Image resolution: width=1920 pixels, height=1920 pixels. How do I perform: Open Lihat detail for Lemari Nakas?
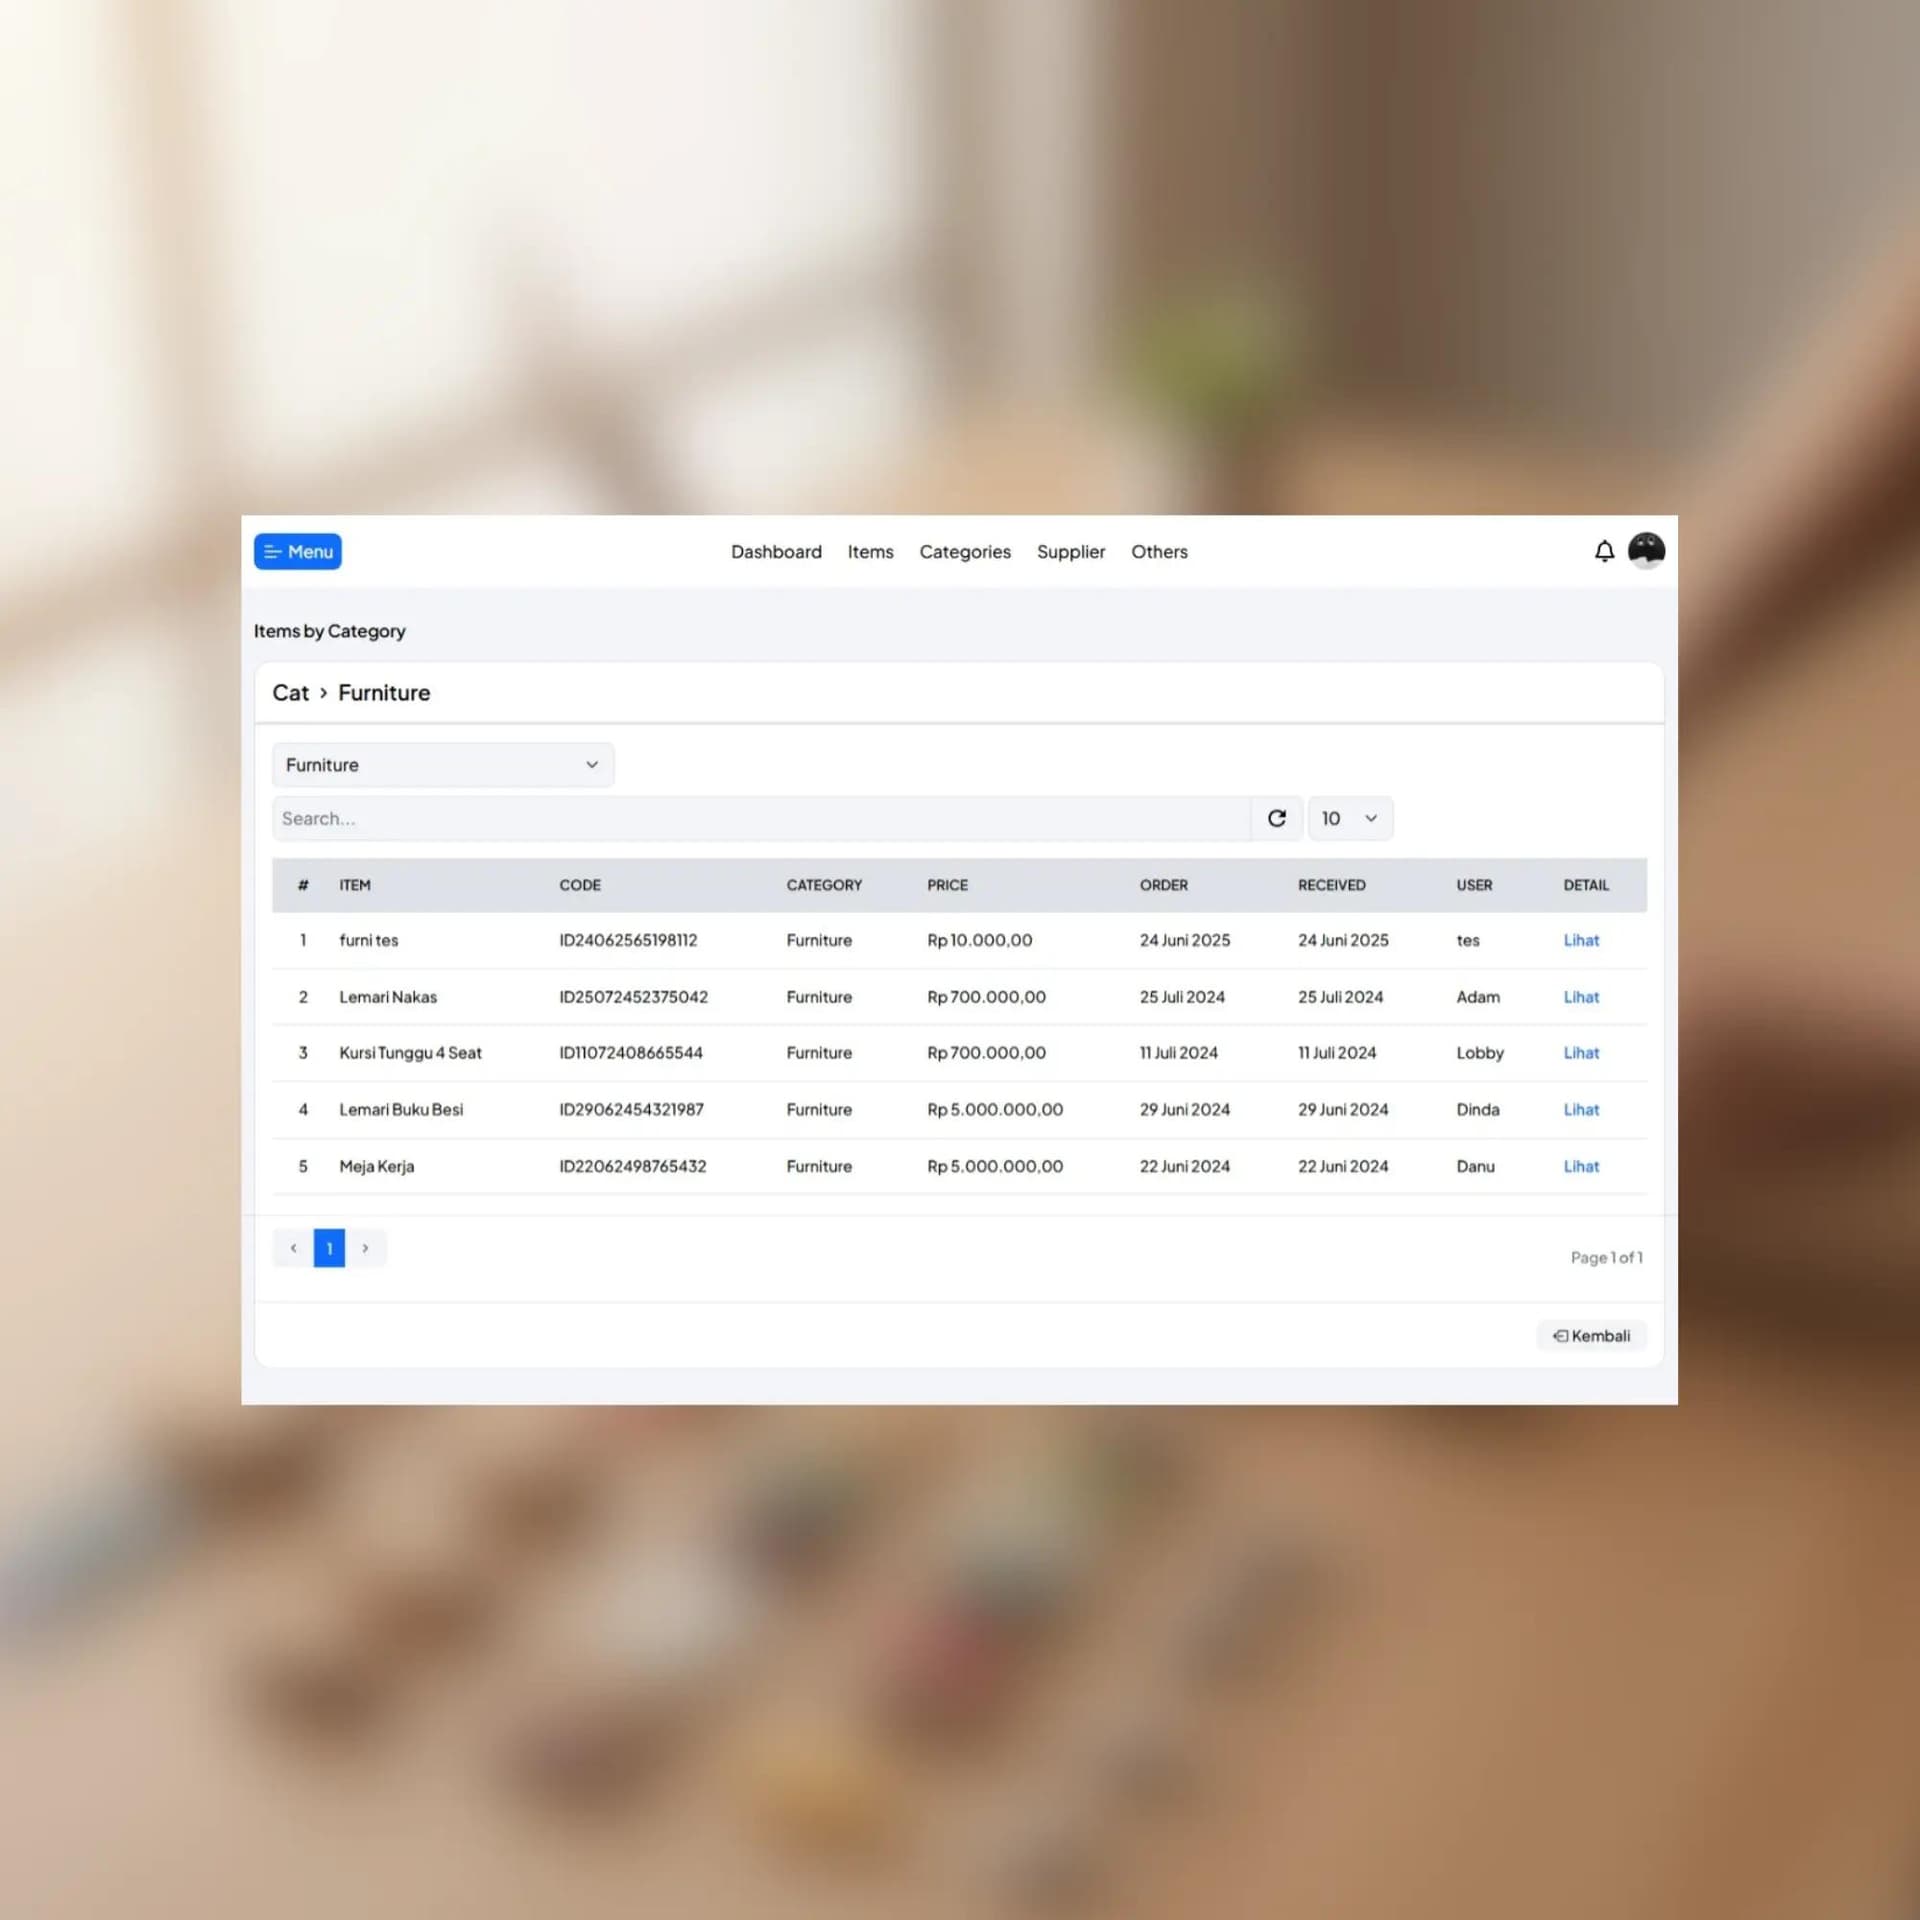pyautogui.click(x=1580, y=996)
